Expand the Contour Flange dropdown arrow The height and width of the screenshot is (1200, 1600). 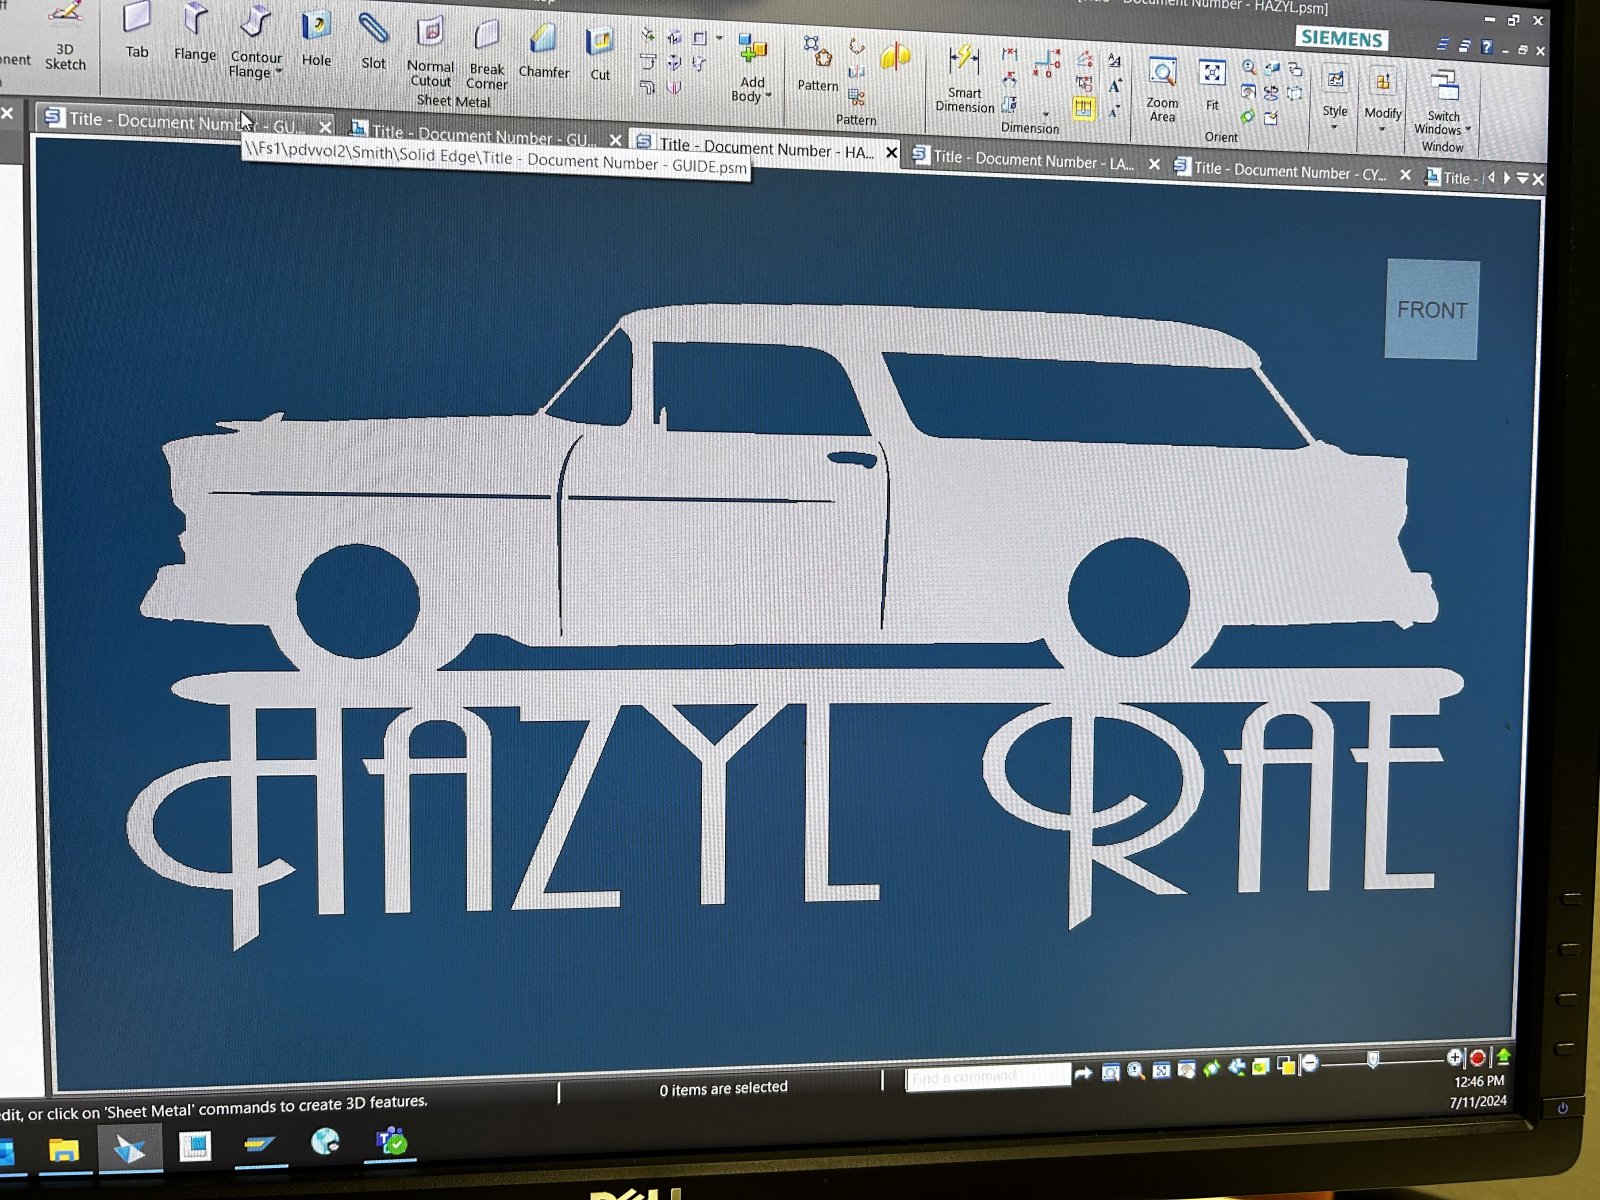279,72
